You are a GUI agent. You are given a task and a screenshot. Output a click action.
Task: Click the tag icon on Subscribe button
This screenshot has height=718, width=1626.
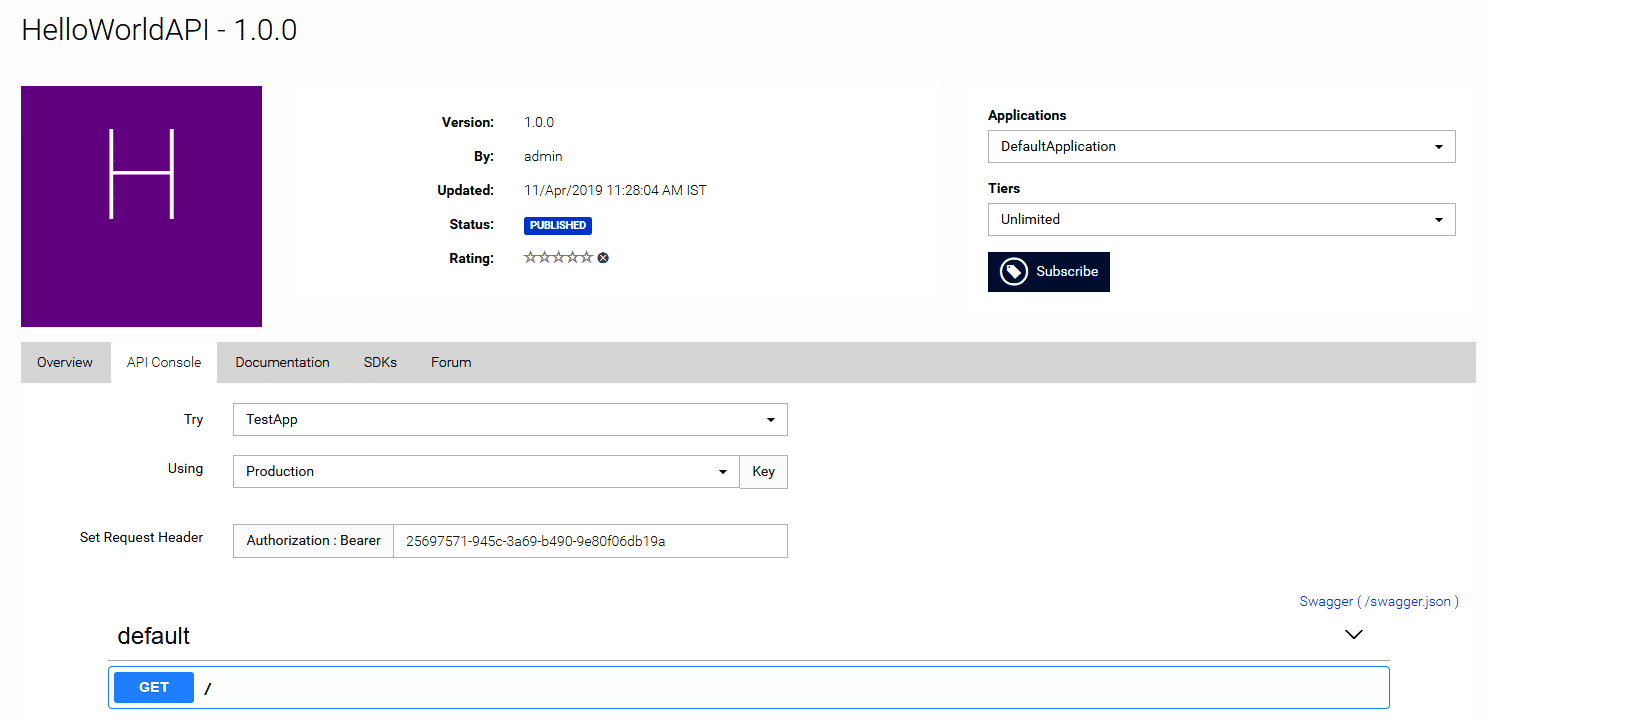(x=1014, y=272)
